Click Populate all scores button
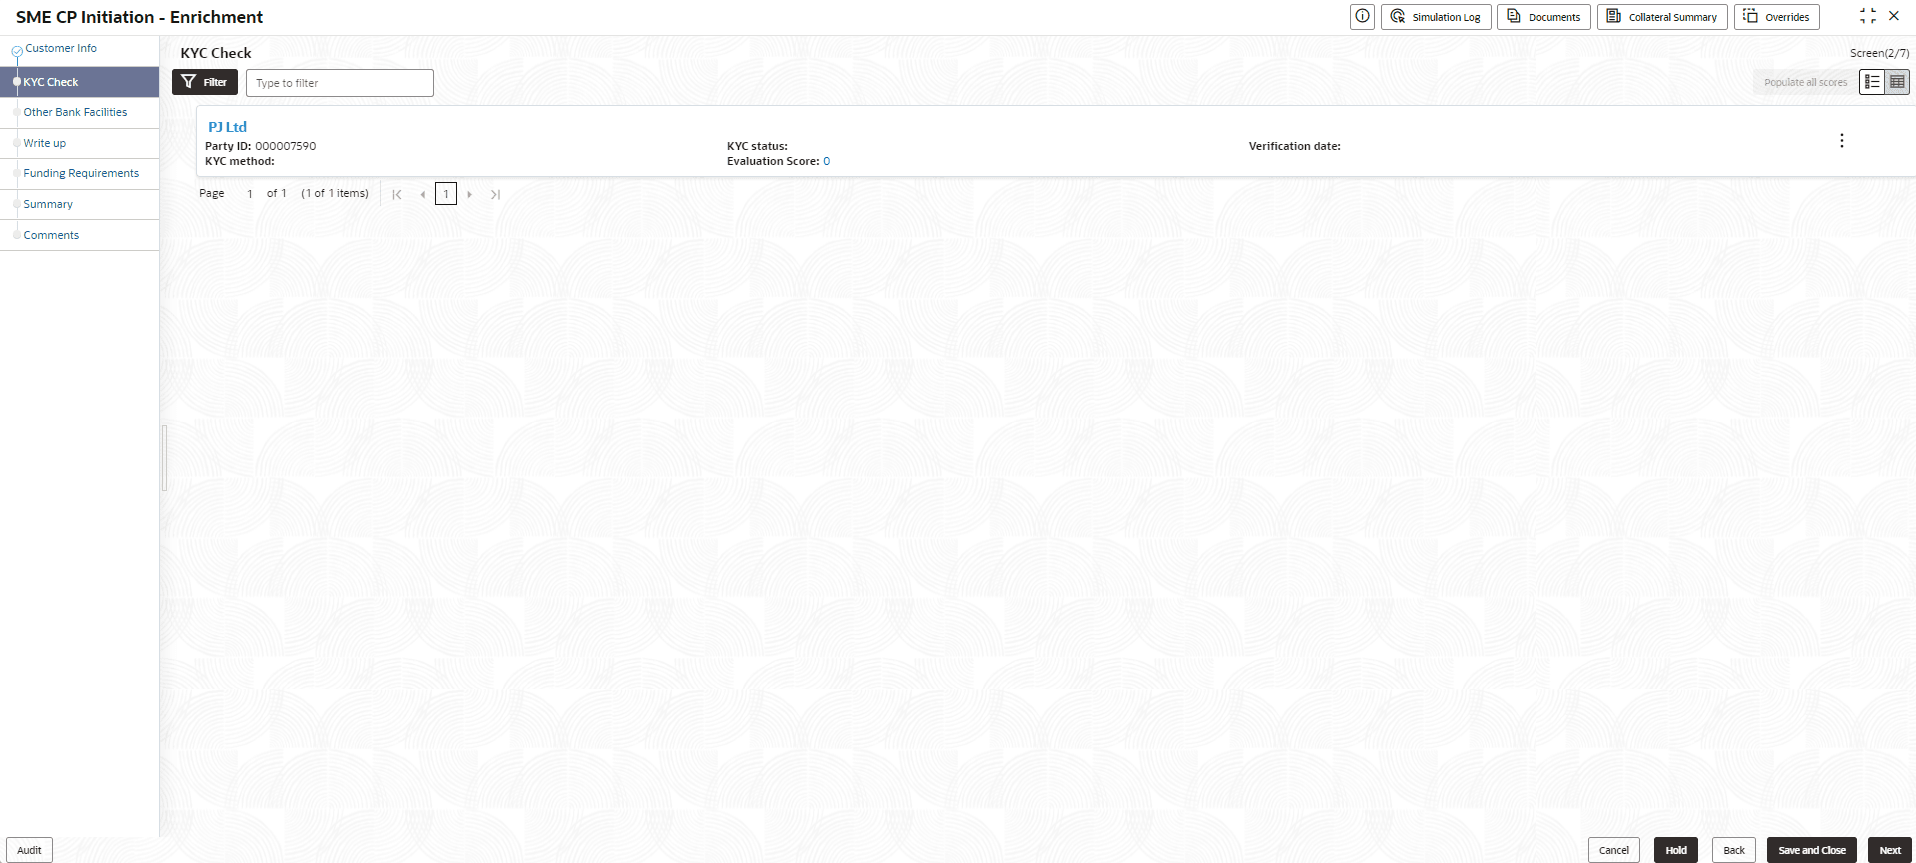1916x863 pixels. pyautogui.click(x=1805, y=82)
